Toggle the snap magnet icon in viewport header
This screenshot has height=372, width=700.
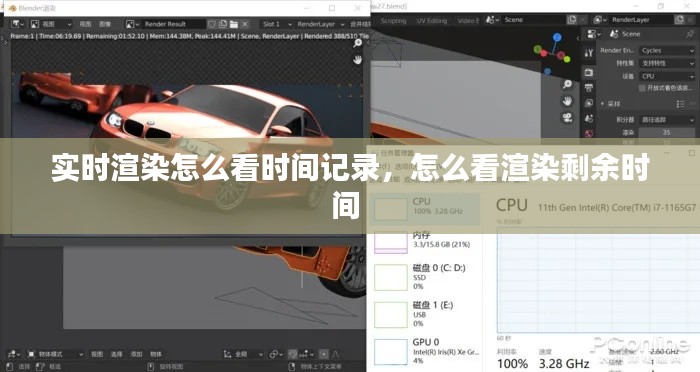[x=292, y=354]
